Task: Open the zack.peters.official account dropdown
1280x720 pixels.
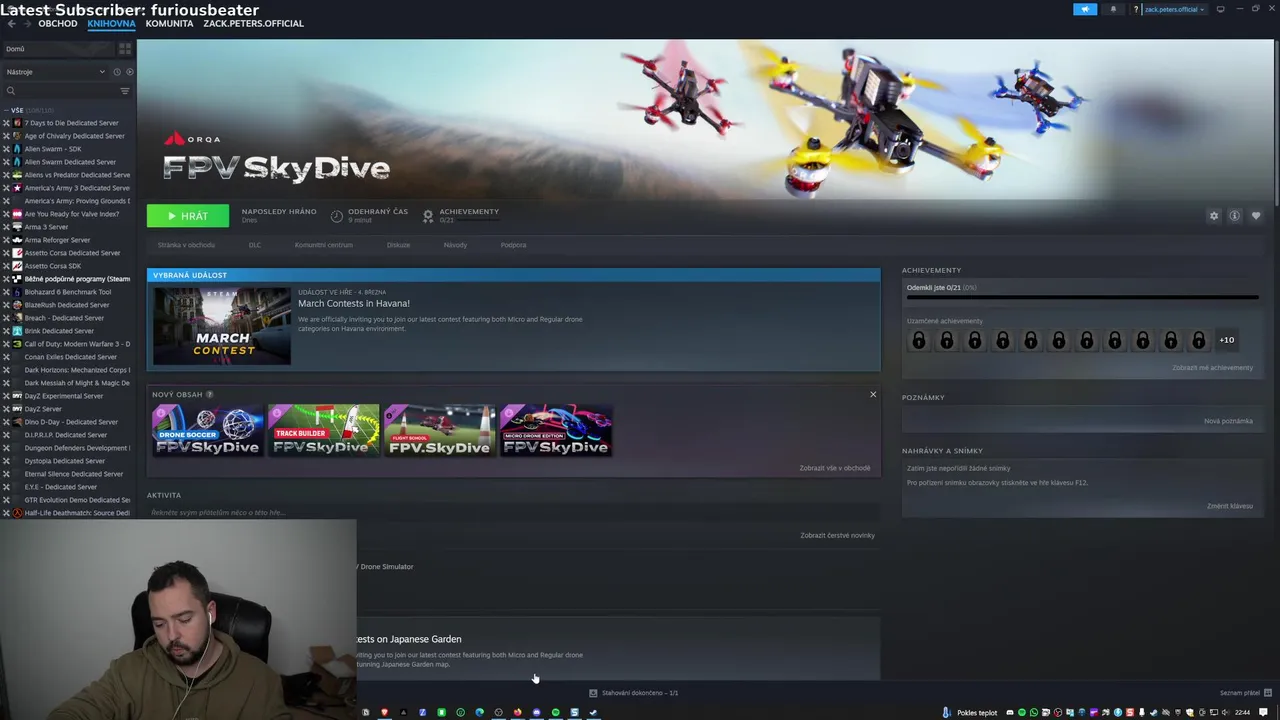Action: (1174, 9)
